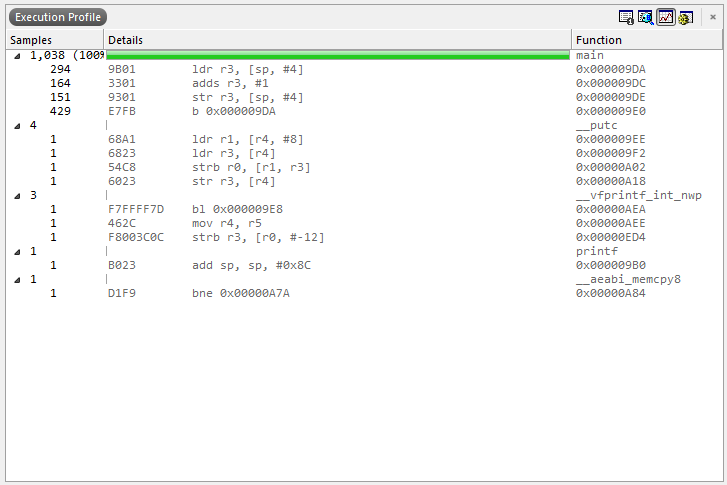Collapse the printf function node
The image size is (727, 485).
17,252
